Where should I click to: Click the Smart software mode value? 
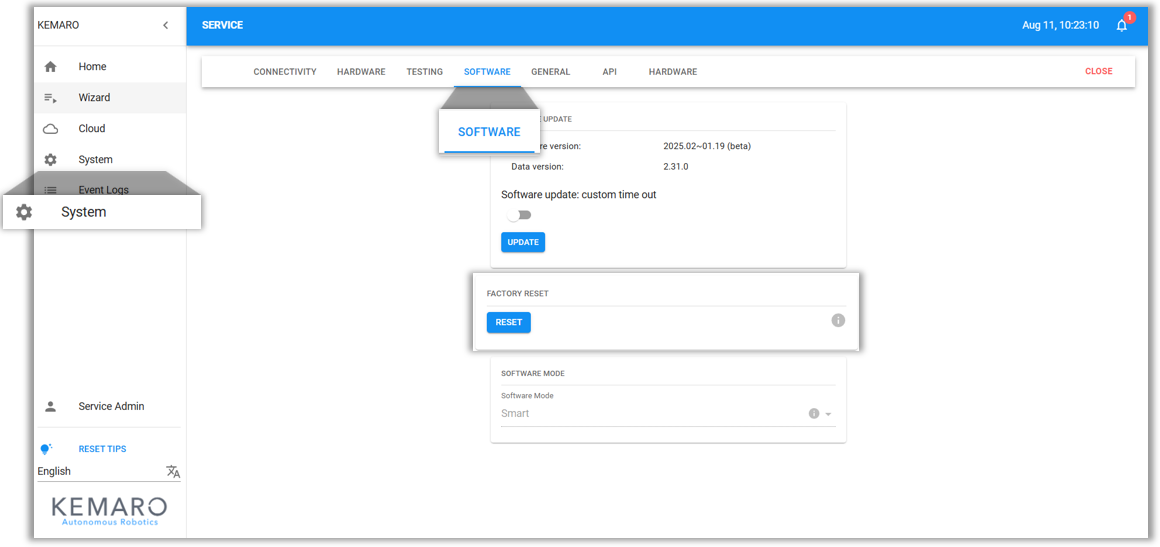pyautogui.click(x=515, y=414)
